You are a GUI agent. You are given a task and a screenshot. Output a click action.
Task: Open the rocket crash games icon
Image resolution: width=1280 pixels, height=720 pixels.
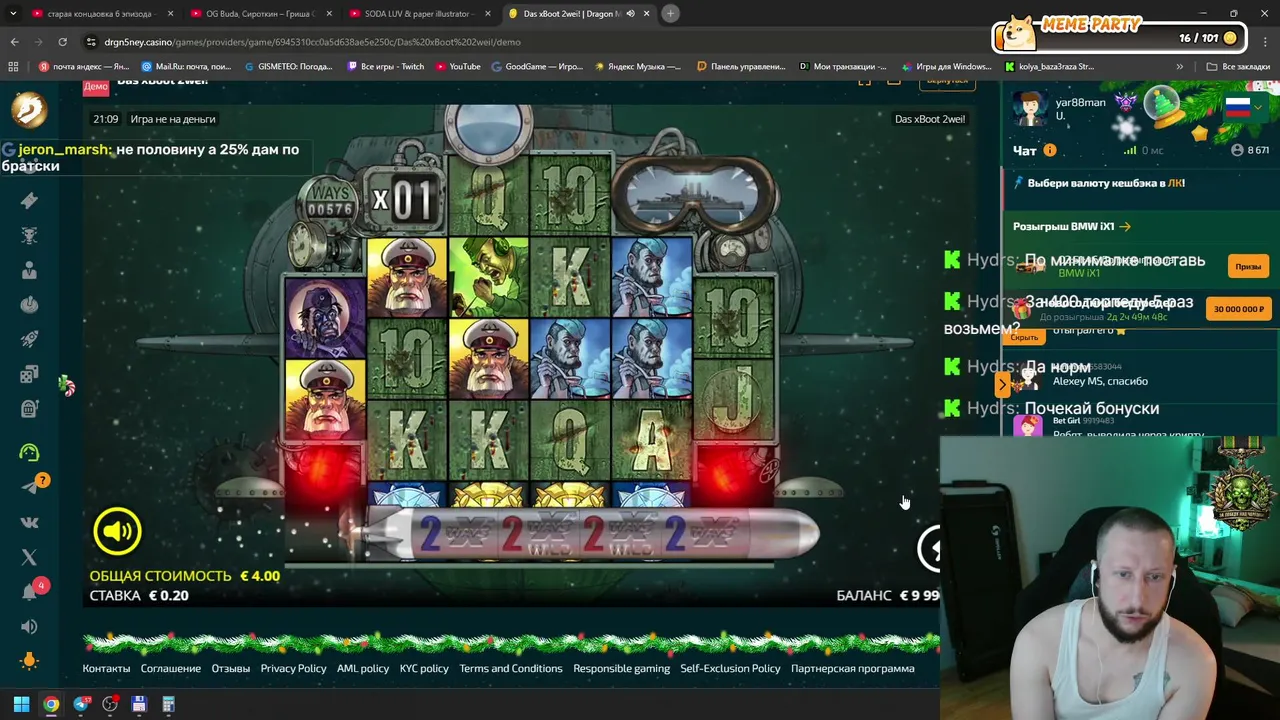point(29,339)
